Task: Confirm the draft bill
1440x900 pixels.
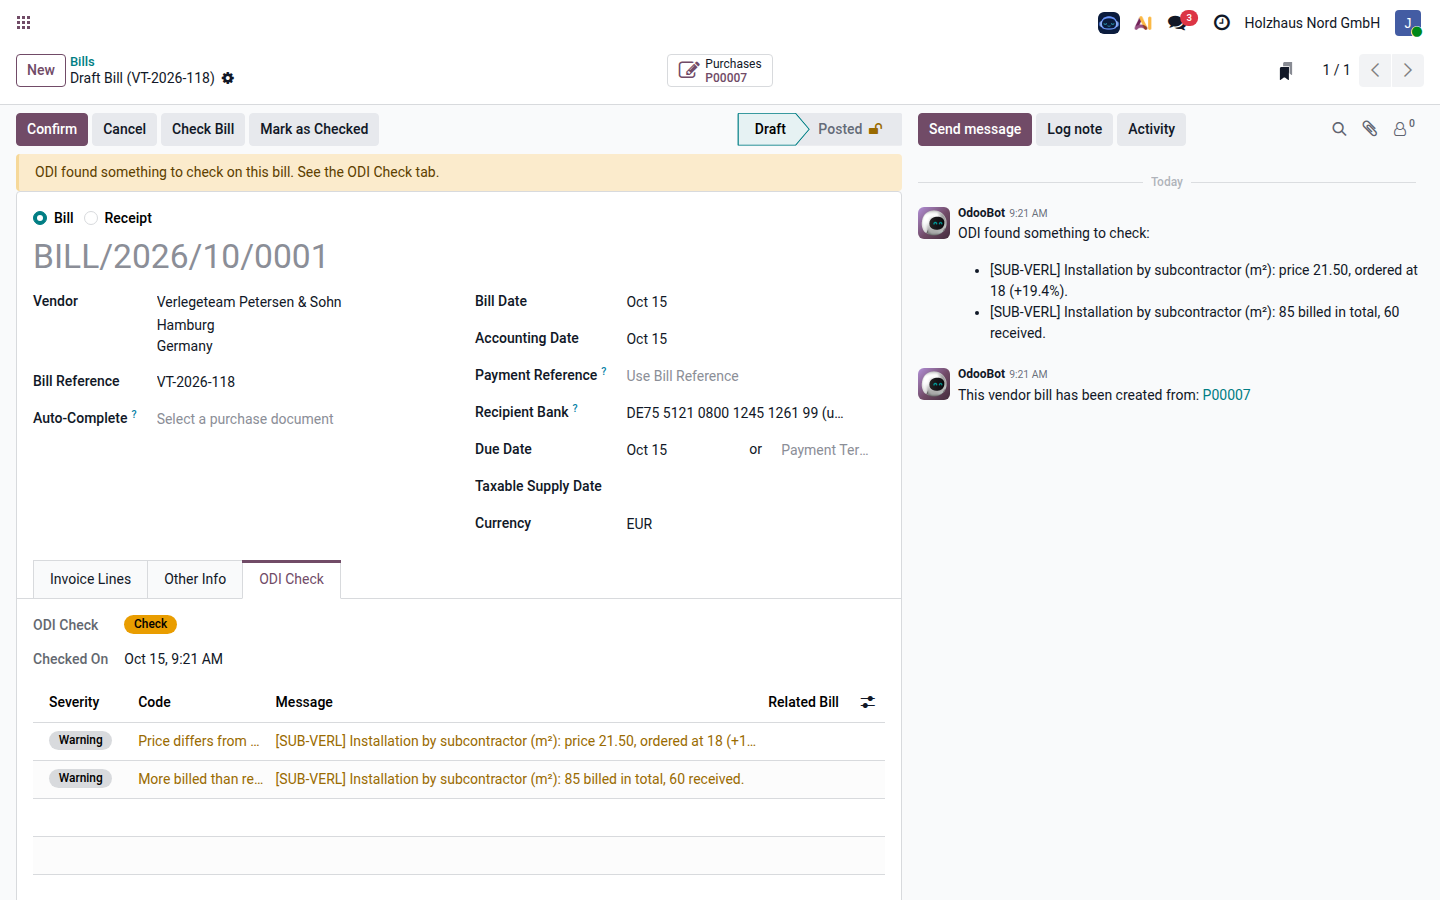Action: [x=52, y=129]
